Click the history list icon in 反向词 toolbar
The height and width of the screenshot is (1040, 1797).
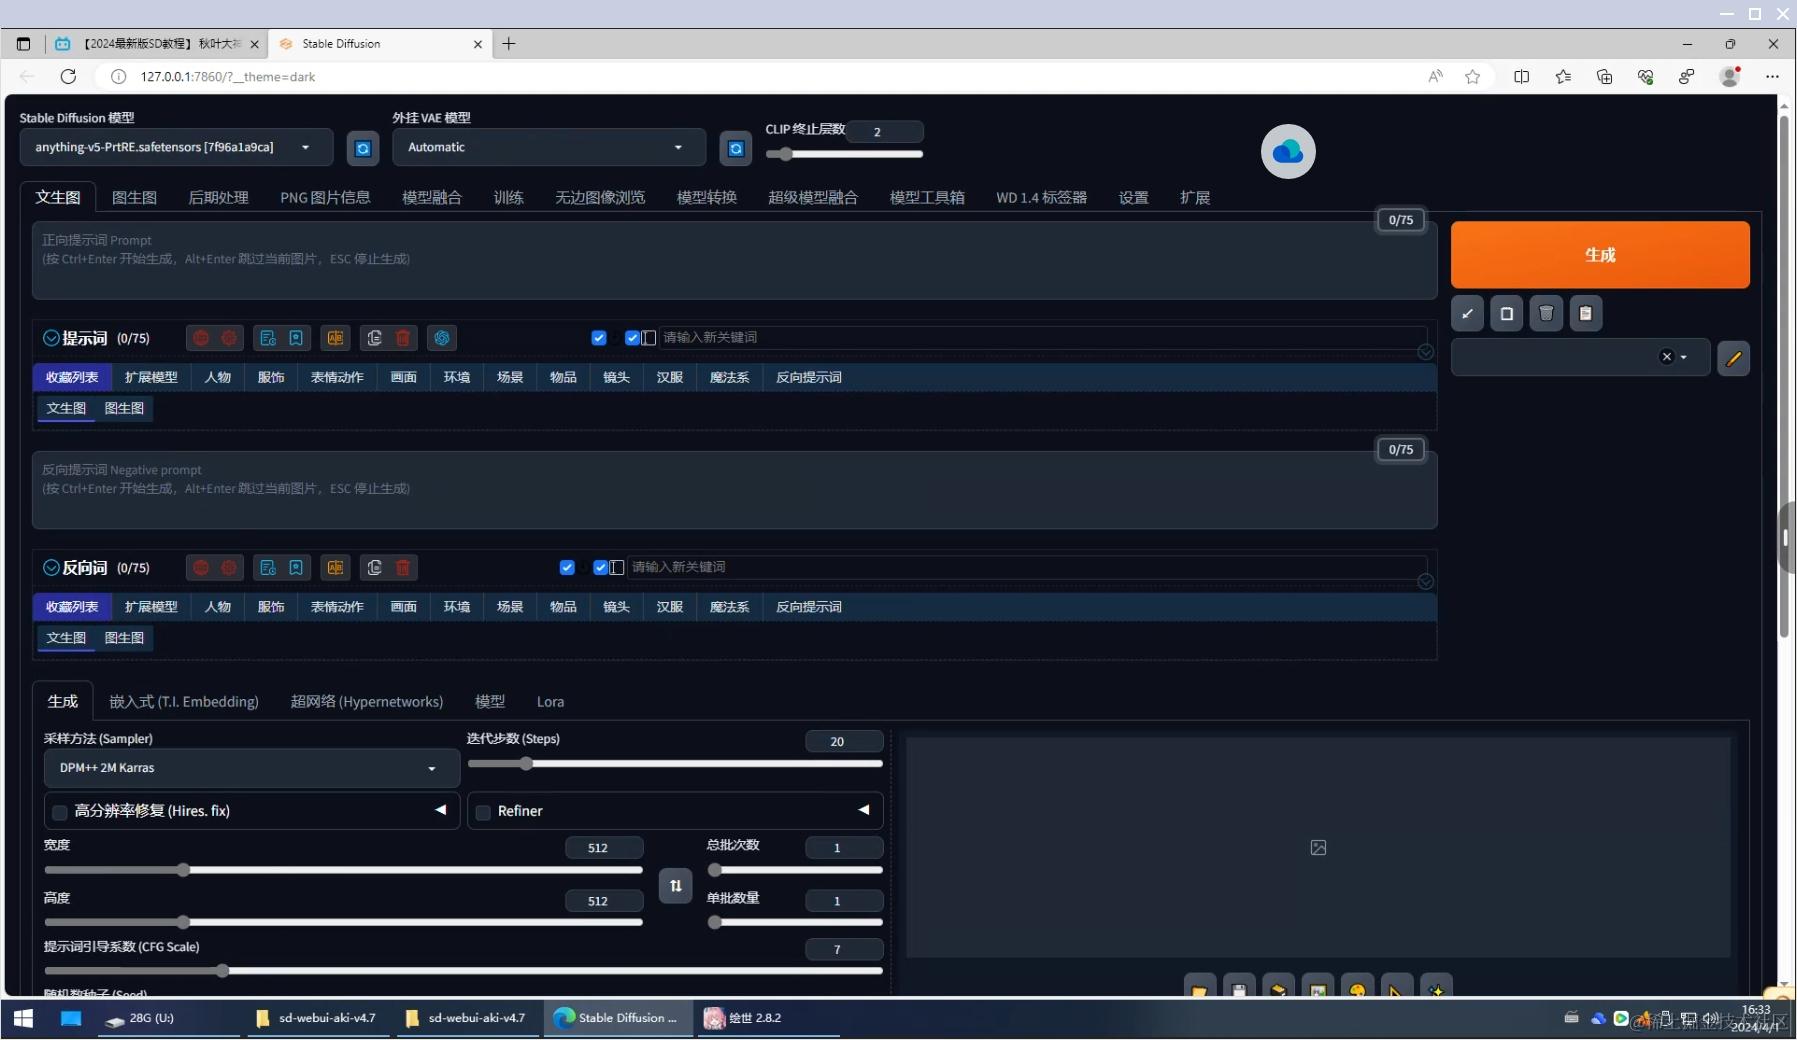268,568
